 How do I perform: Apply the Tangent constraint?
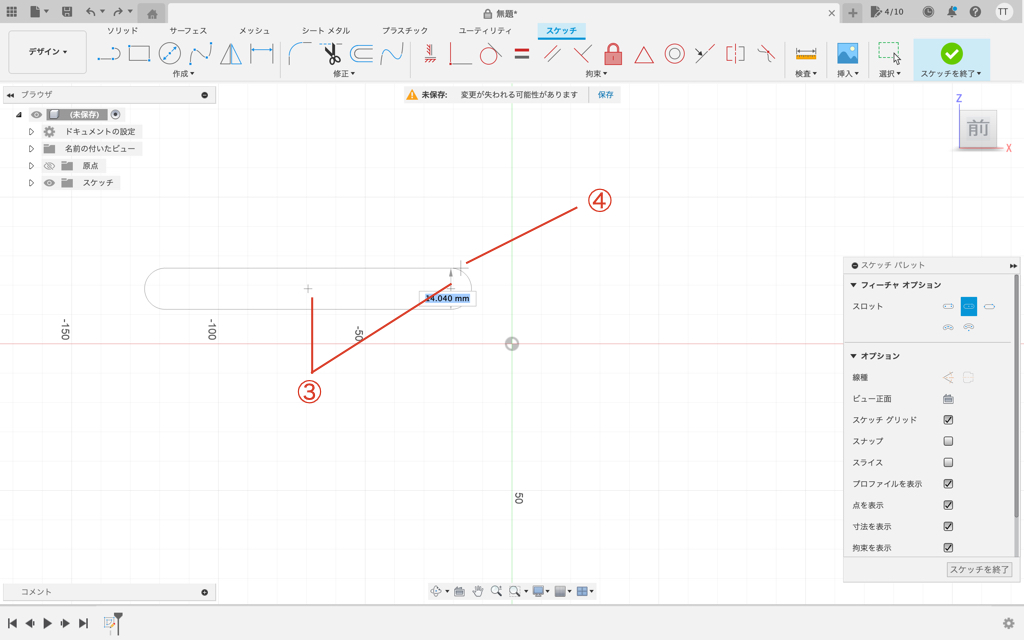click(x=490, y=54)
